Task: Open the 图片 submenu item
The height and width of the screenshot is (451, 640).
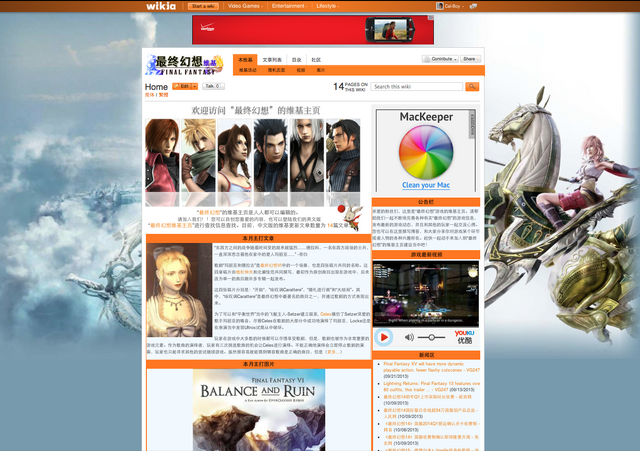Action: (x=321, y=70)
